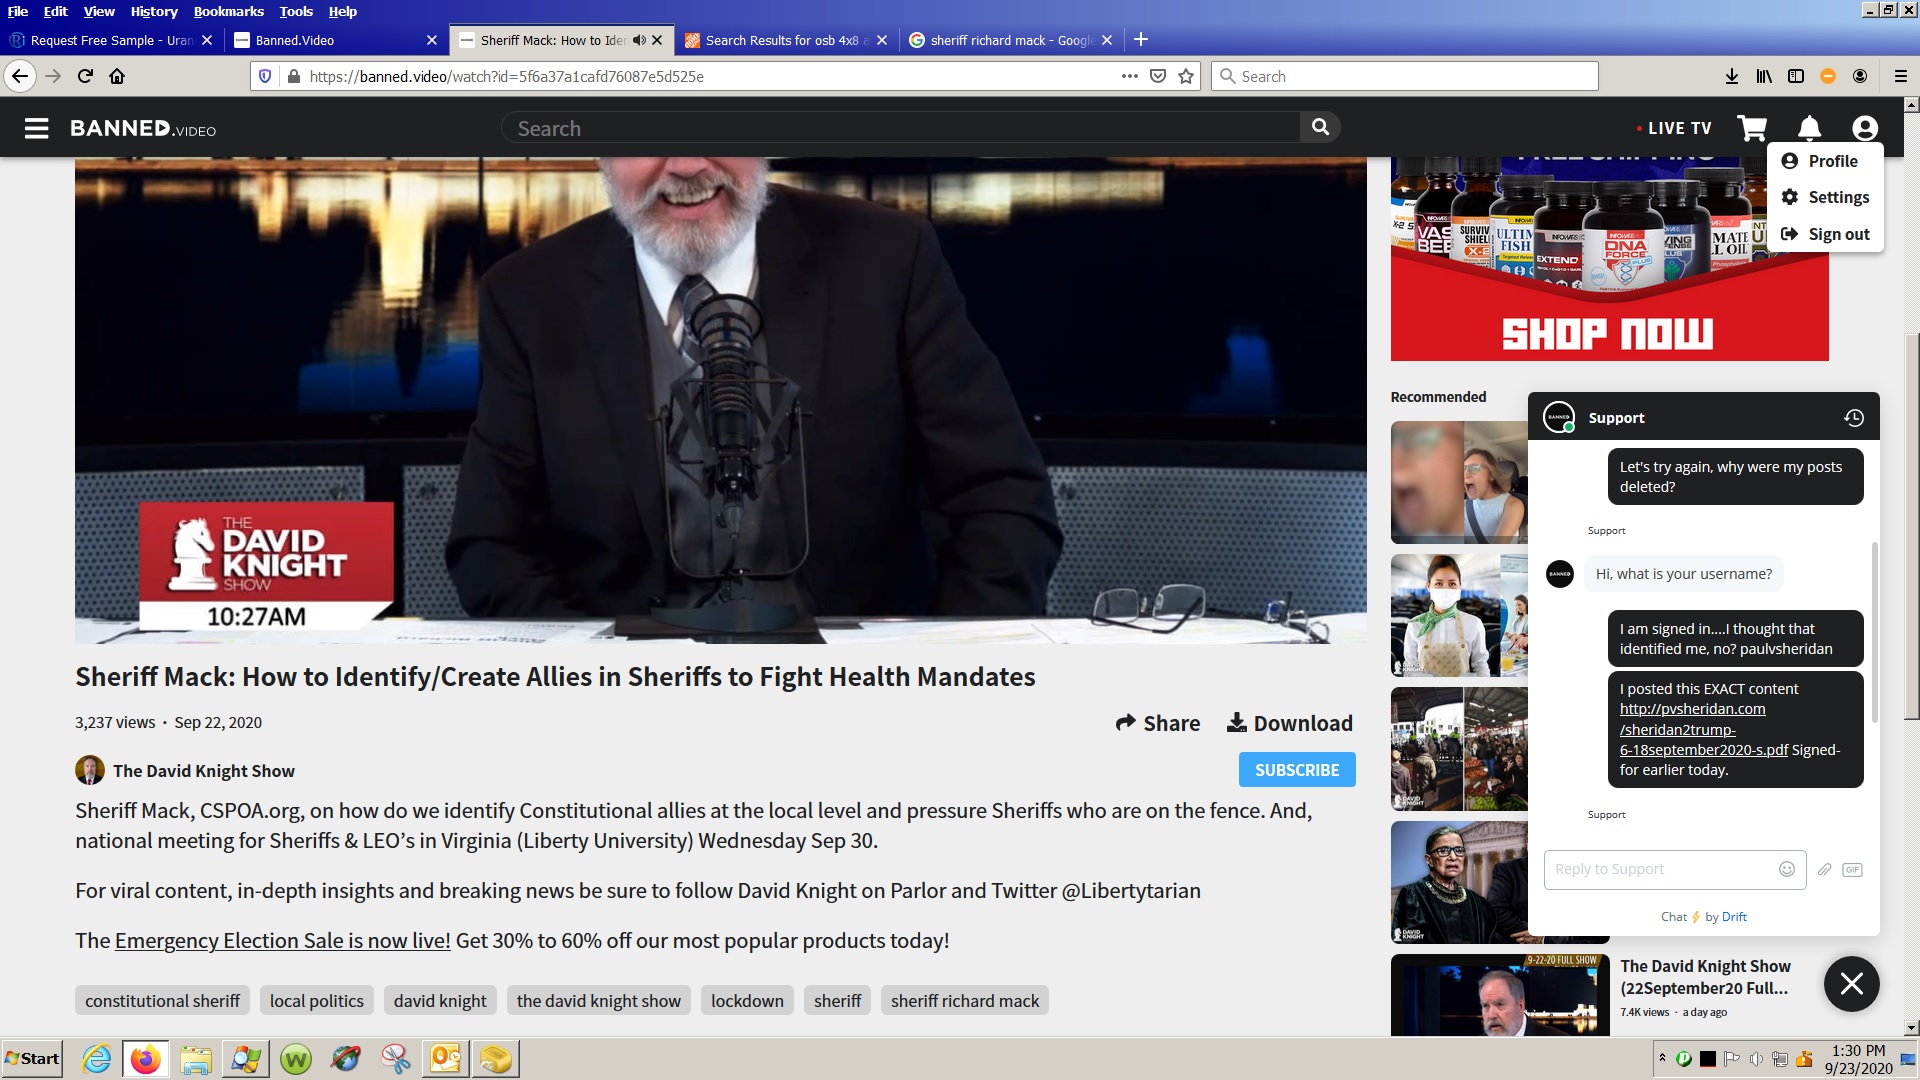This screenshot has width=1920, height=1080.
Task: Click page vertical scrollbar thumb
Action: (1911, 525)
